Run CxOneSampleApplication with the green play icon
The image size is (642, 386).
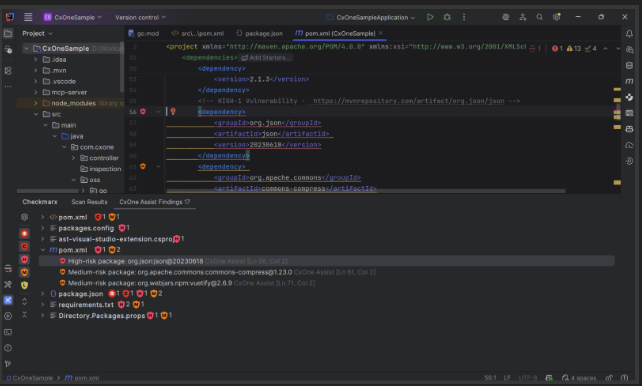click(x=430, y=17)
